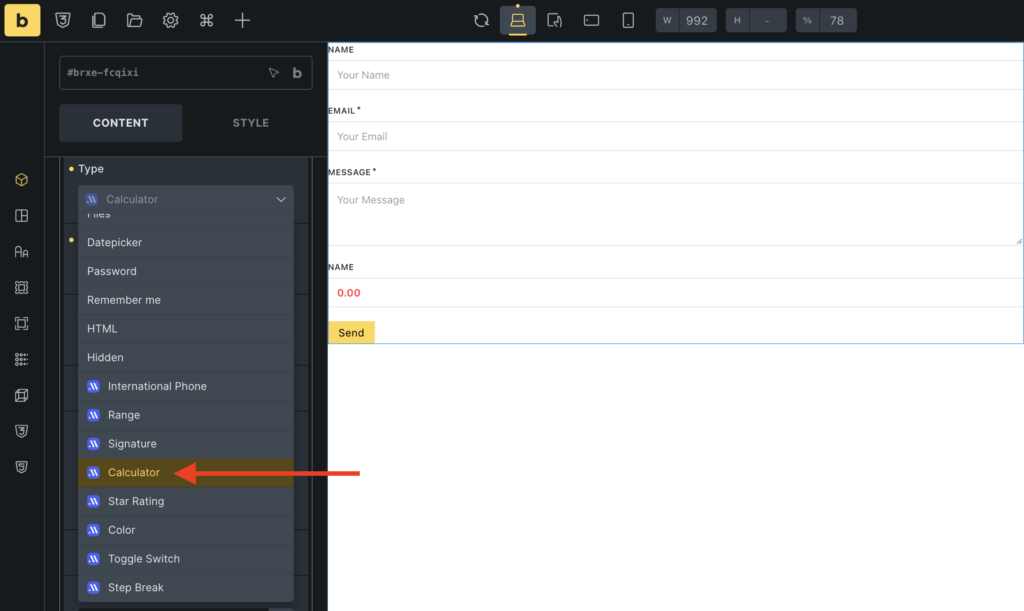Click the CSS3 shield icon in left sidebar
1024x611 pixels.
click(22, 431)
